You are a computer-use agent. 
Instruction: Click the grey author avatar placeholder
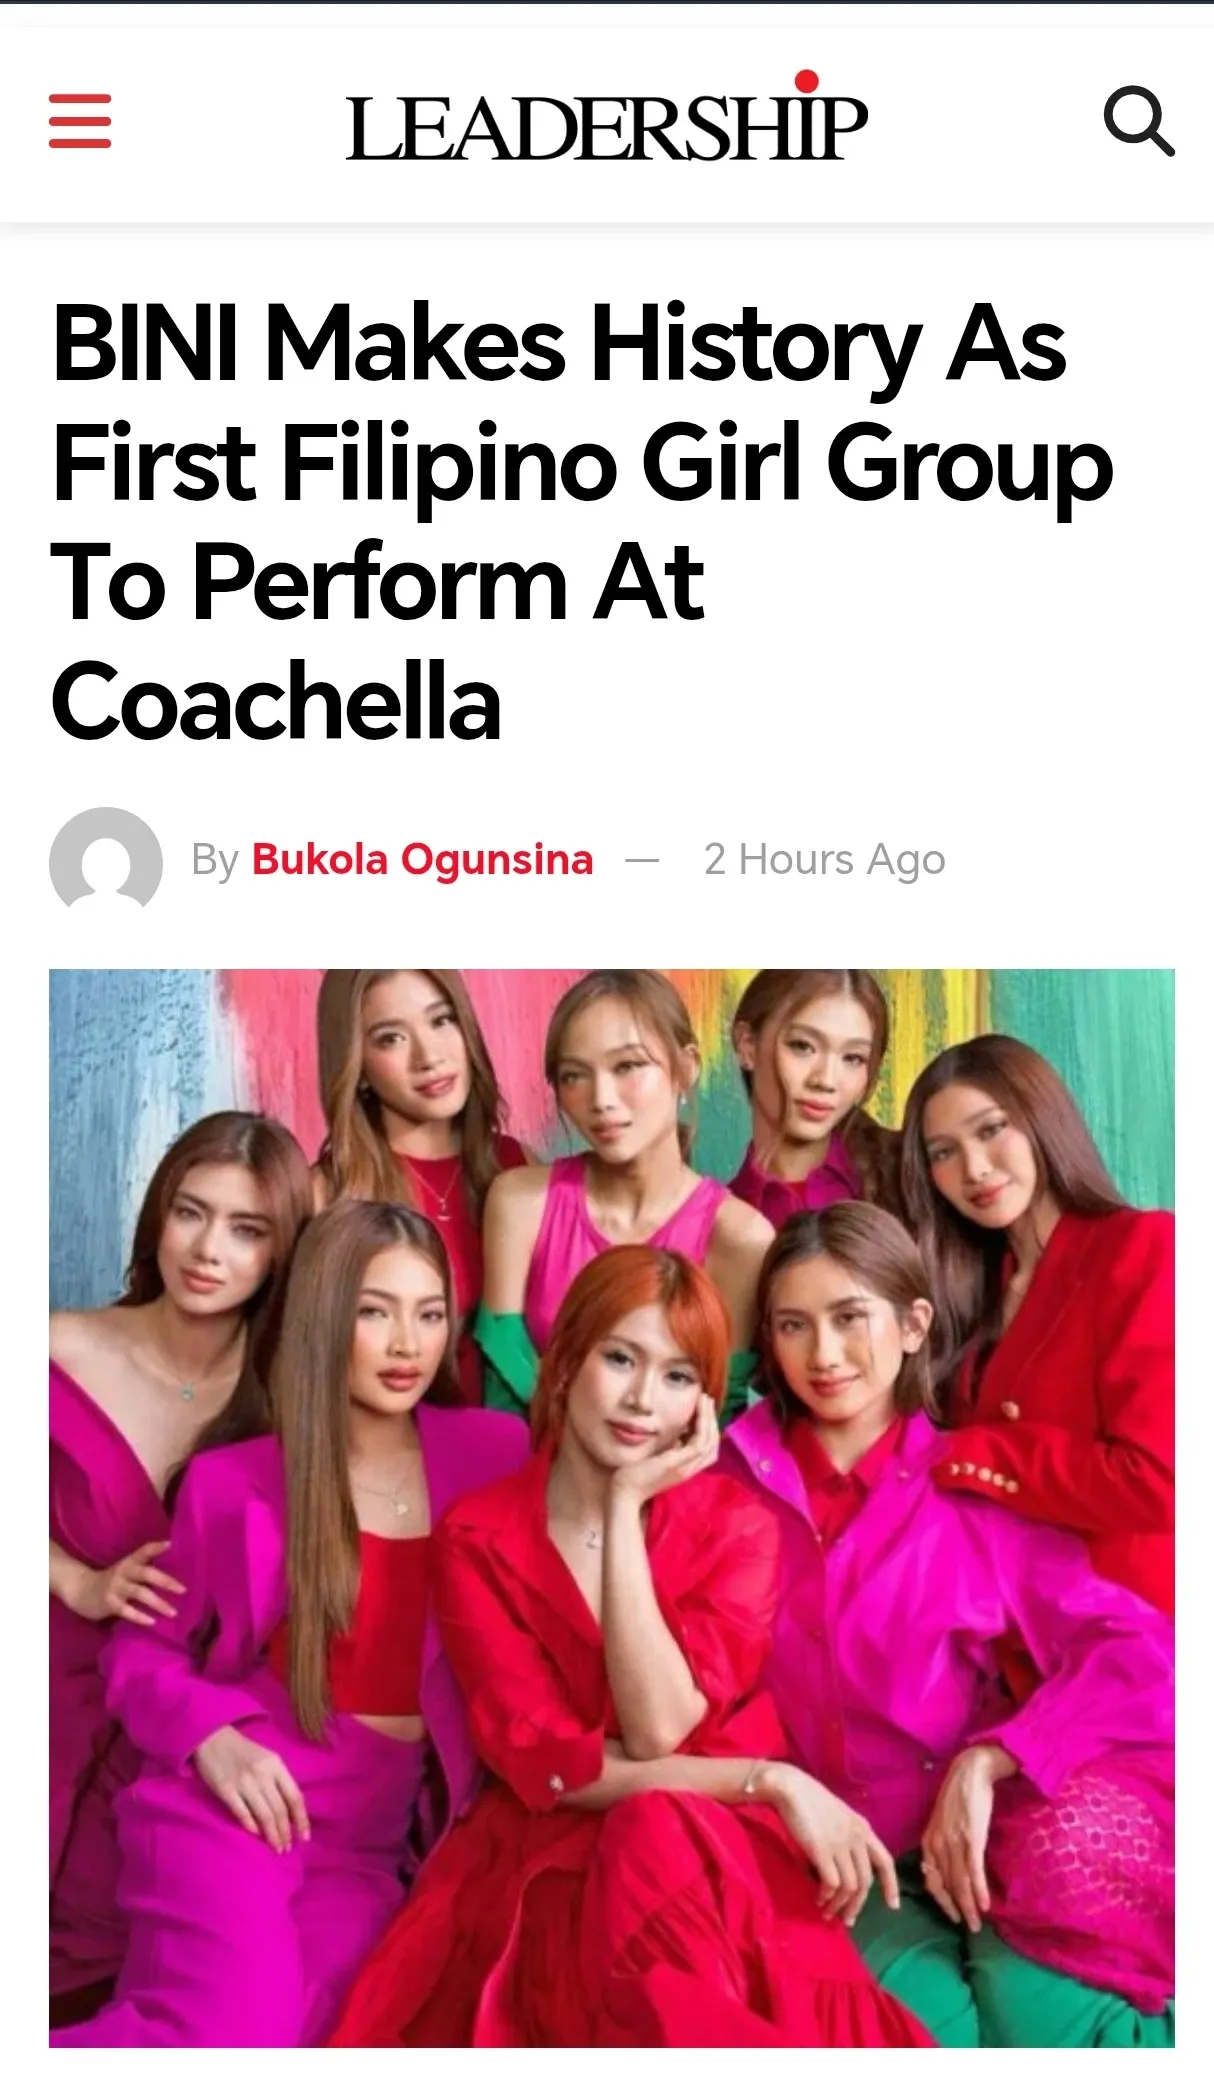click(106, 860)
